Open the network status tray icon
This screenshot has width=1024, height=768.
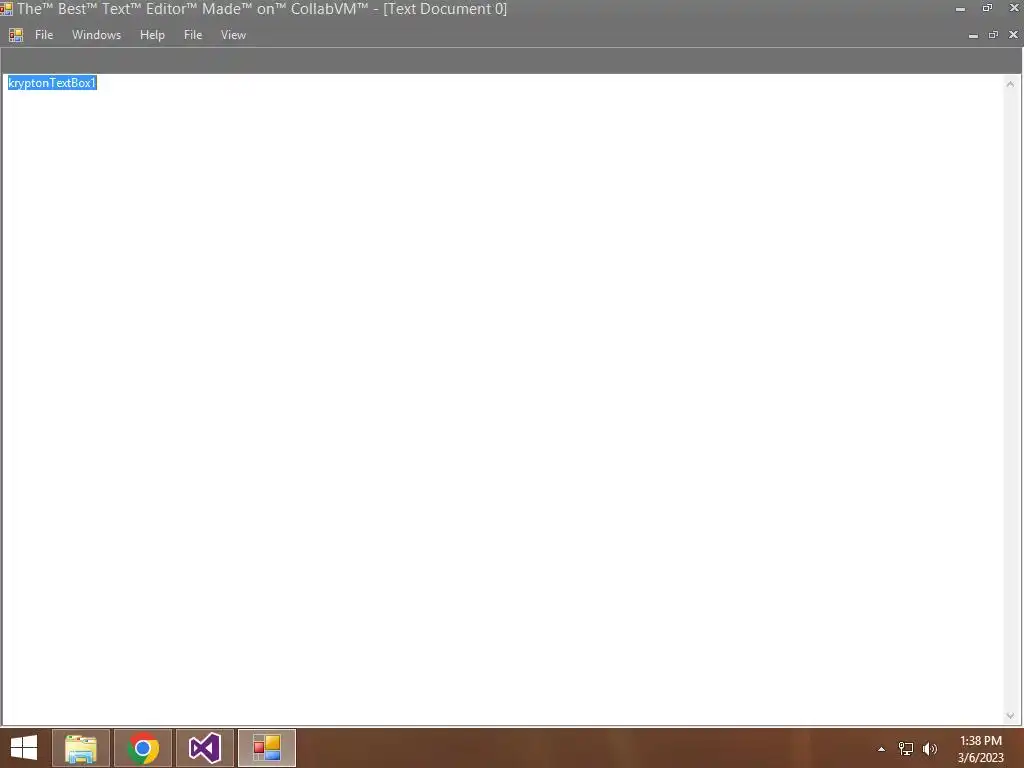point(906,749)
